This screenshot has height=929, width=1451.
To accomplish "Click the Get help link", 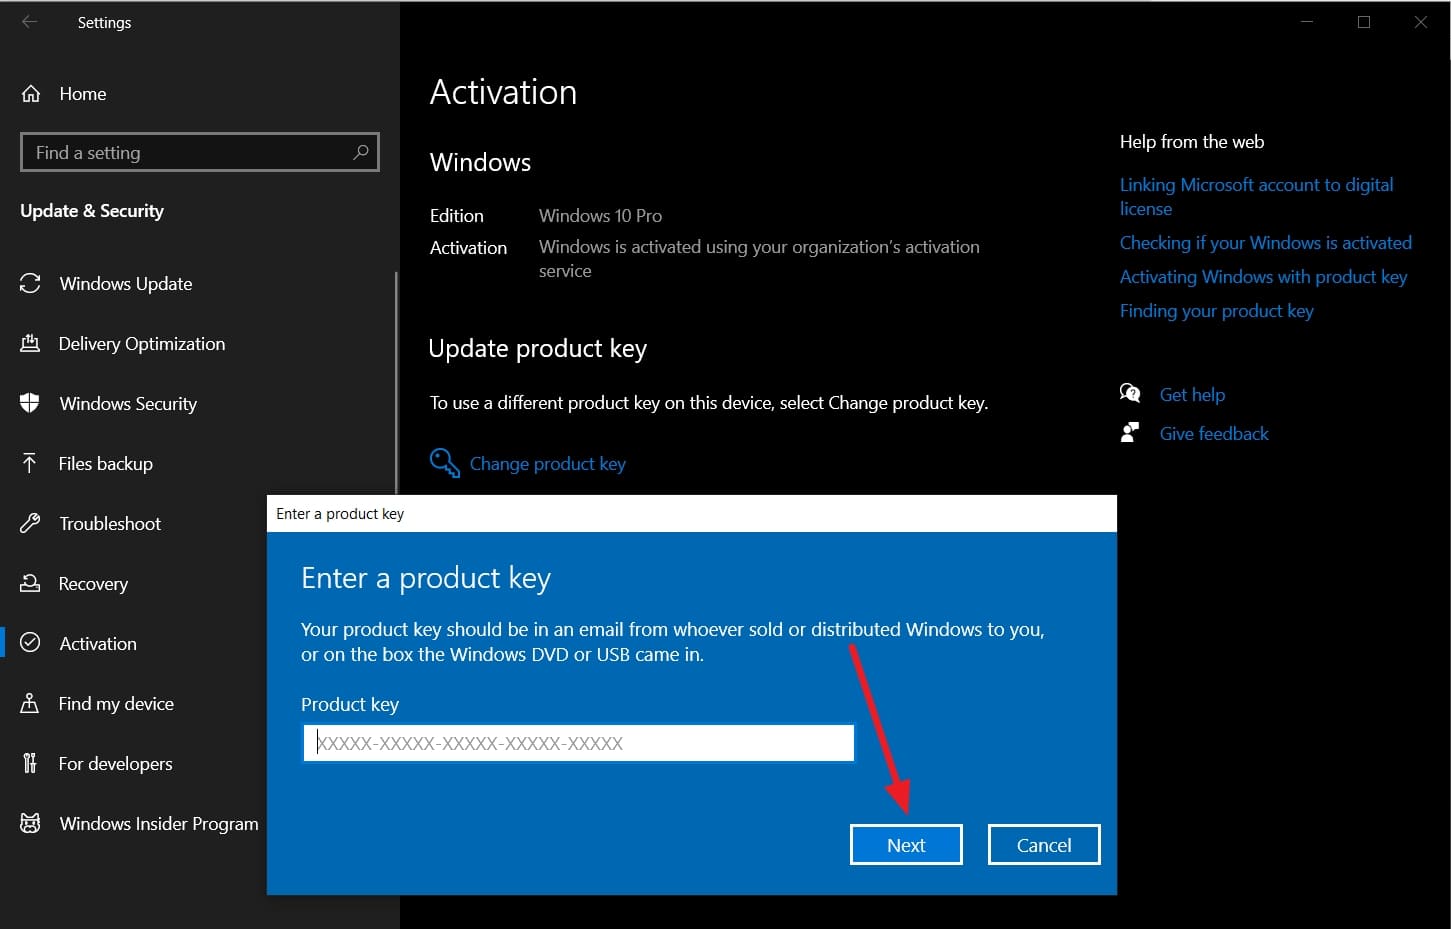I will coord(1192,395).
